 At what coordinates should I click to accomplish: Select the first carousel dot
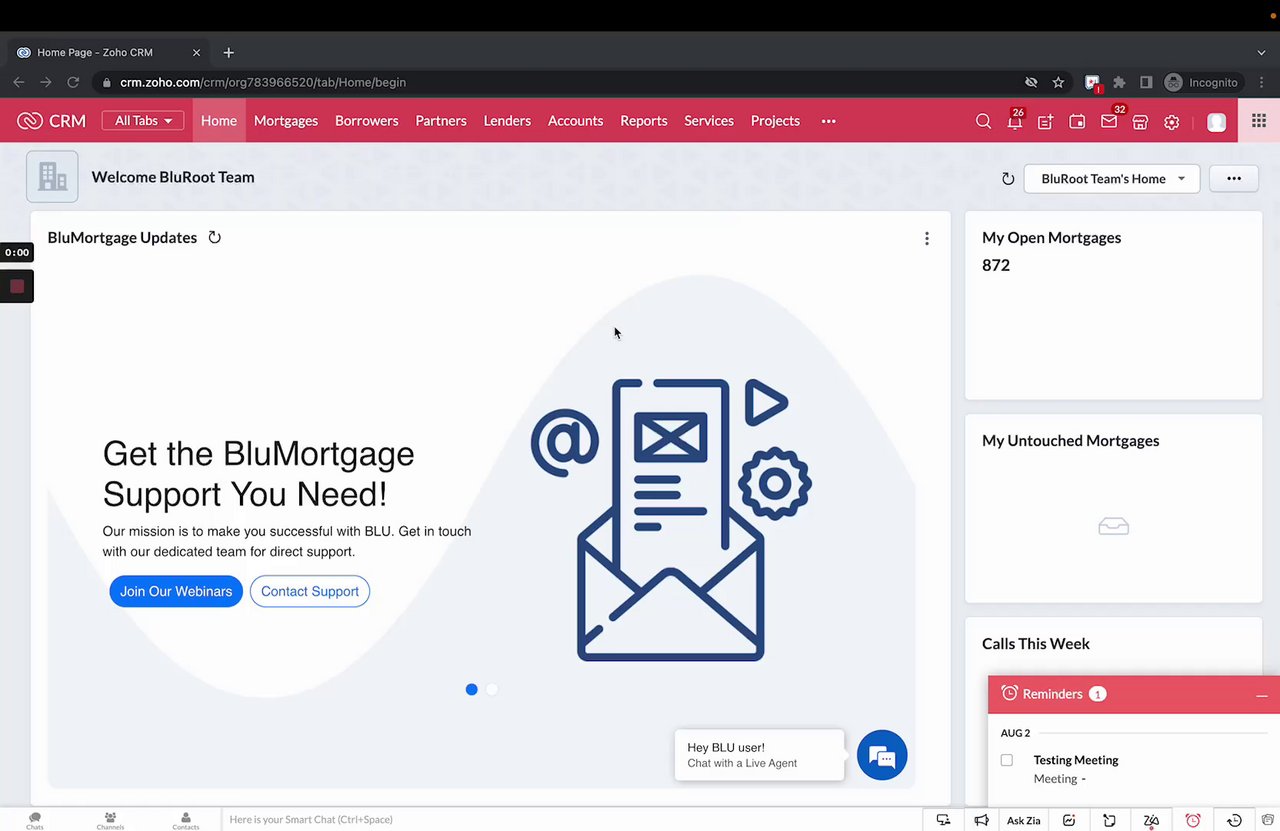[472, 689]
